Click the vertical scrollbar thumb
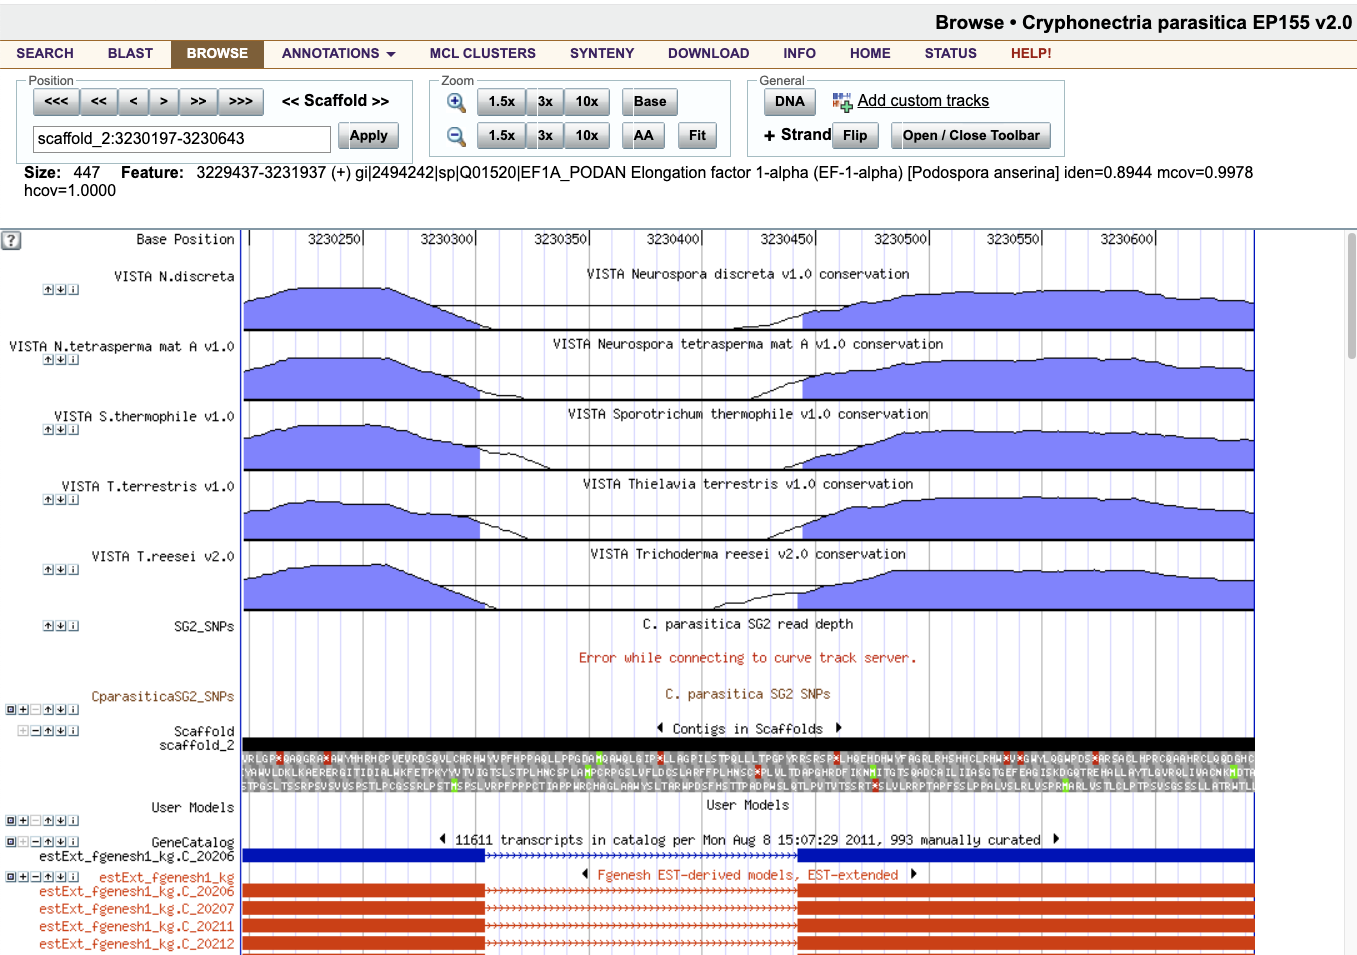The height and width of the screenshot is (955, 1357). 1351,296
